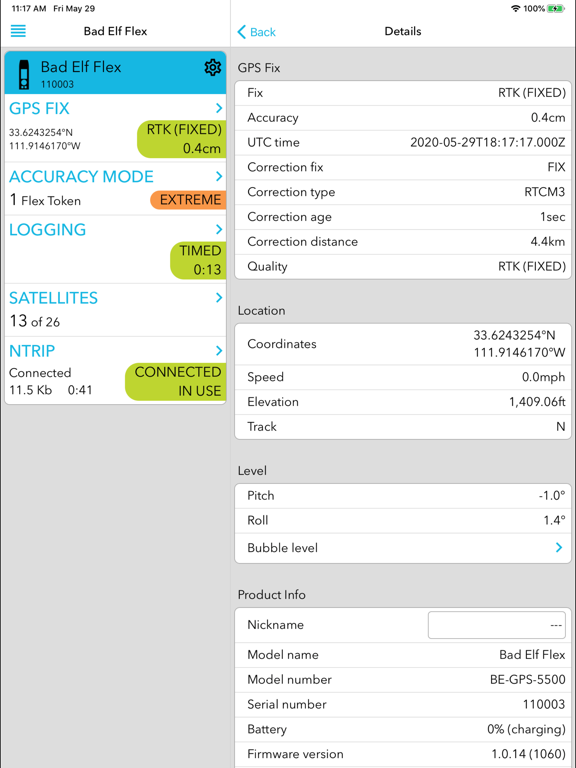Viewport: 576px width, 768px height.
Task: Expand the LOGGING section chevron
Action: coord(219,229)
